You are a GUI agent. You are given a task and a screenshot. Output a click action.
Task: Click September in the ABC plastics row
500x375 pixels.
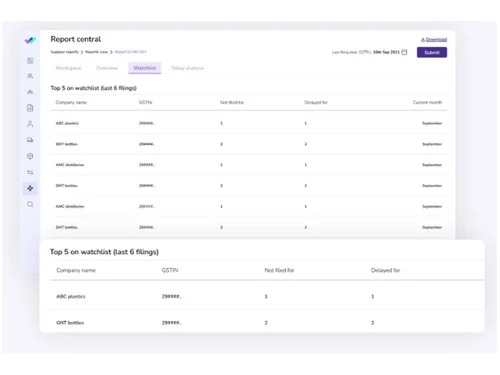[432, 123]
